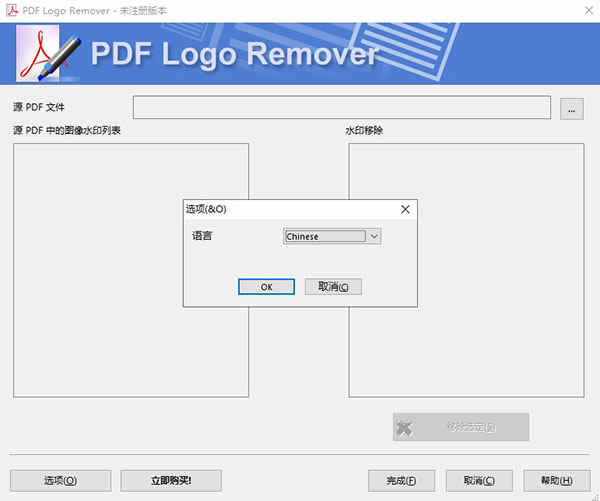Screen dimensions: 600x501
Task: Click inside the image watermark list box
Action: click(131, 270)
